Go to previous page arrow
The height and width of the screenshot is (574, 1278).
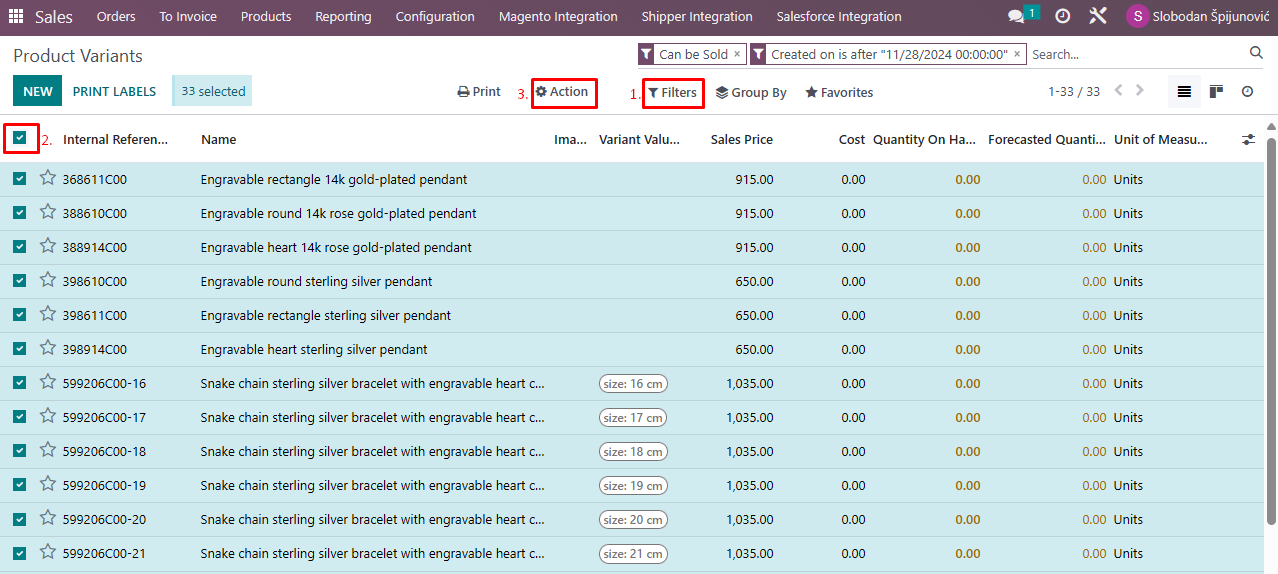coord(1118,91)
